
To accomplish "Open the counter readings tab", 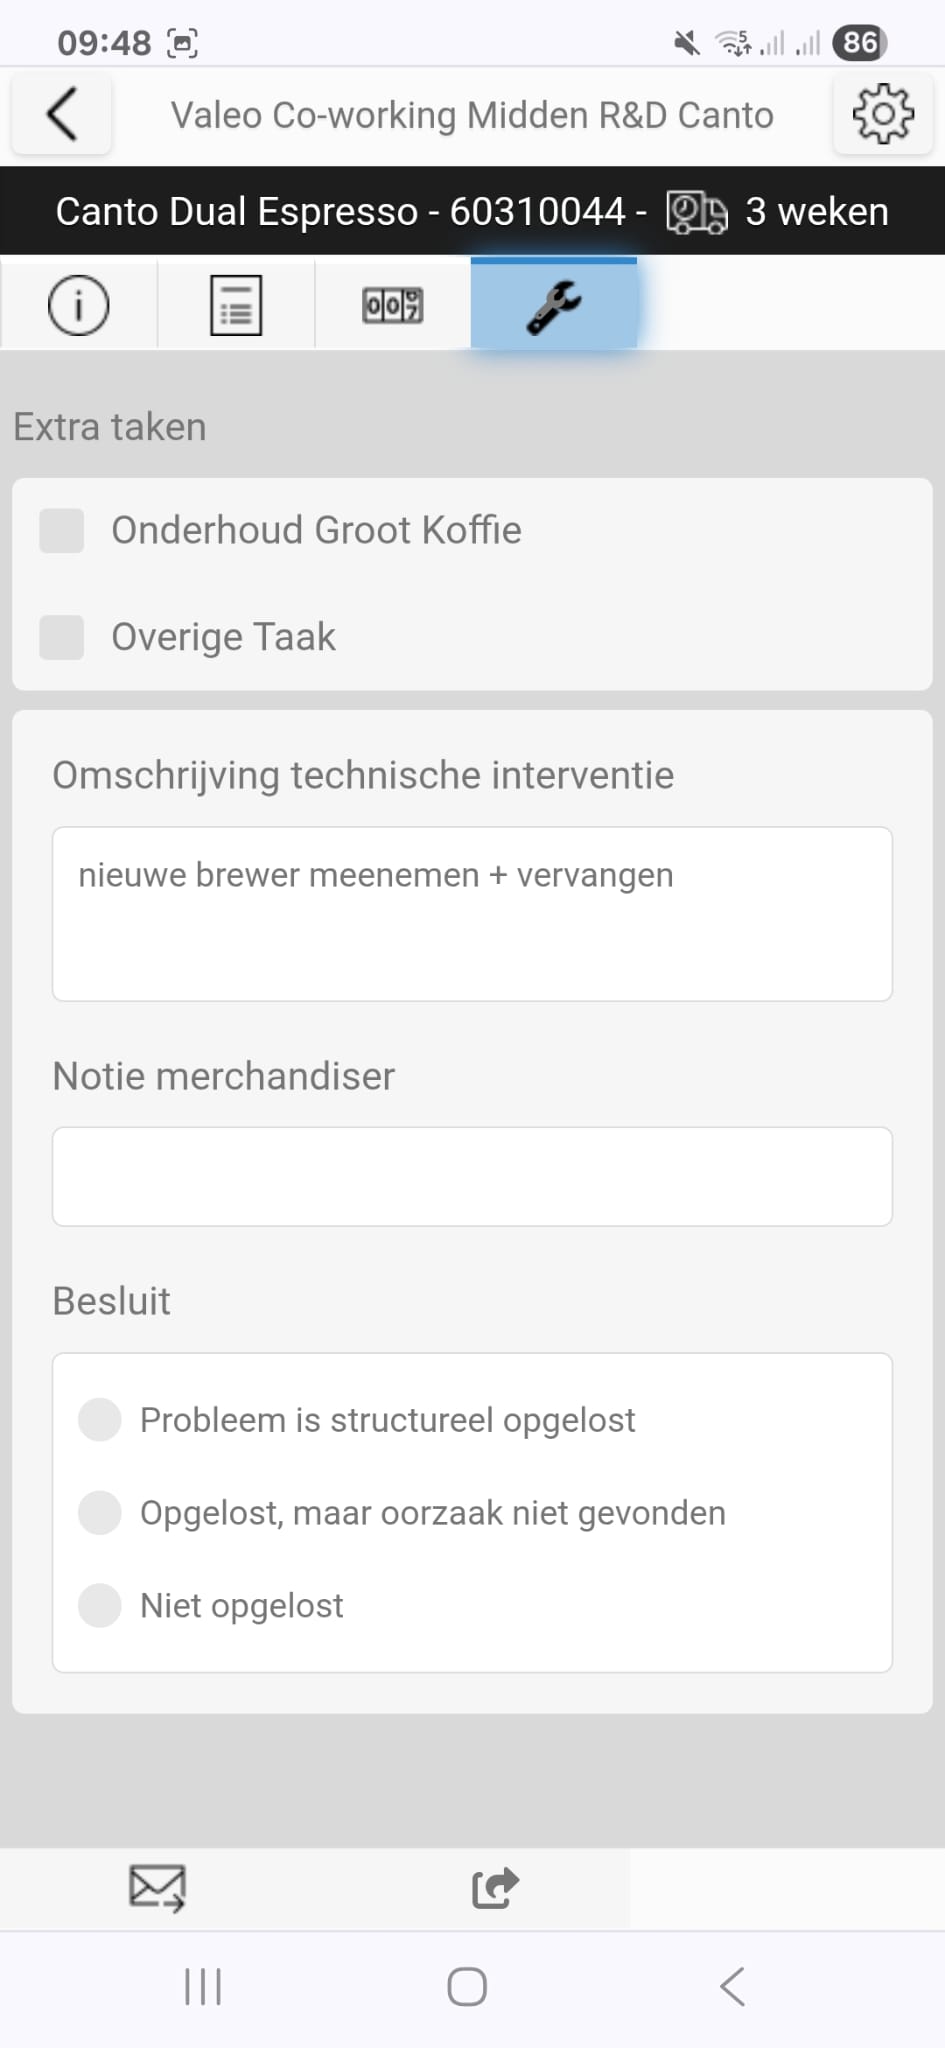I will [392, 305].
